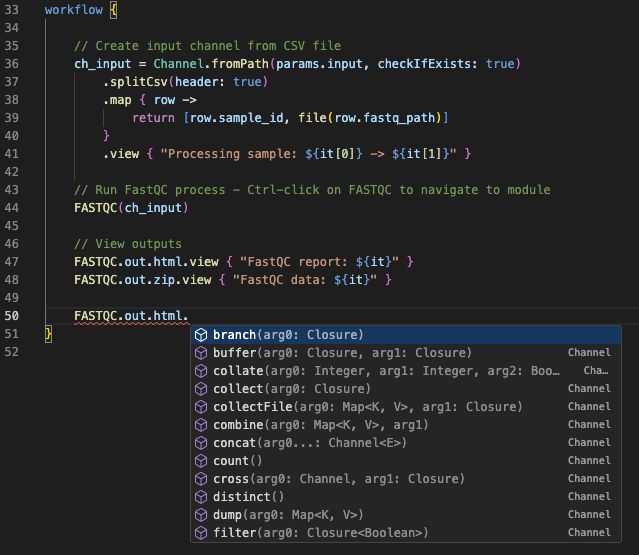The width and height of the screenshot is (639, 555).
Task: Click the cube icon beside concat
Action: [x=201, y=443]
